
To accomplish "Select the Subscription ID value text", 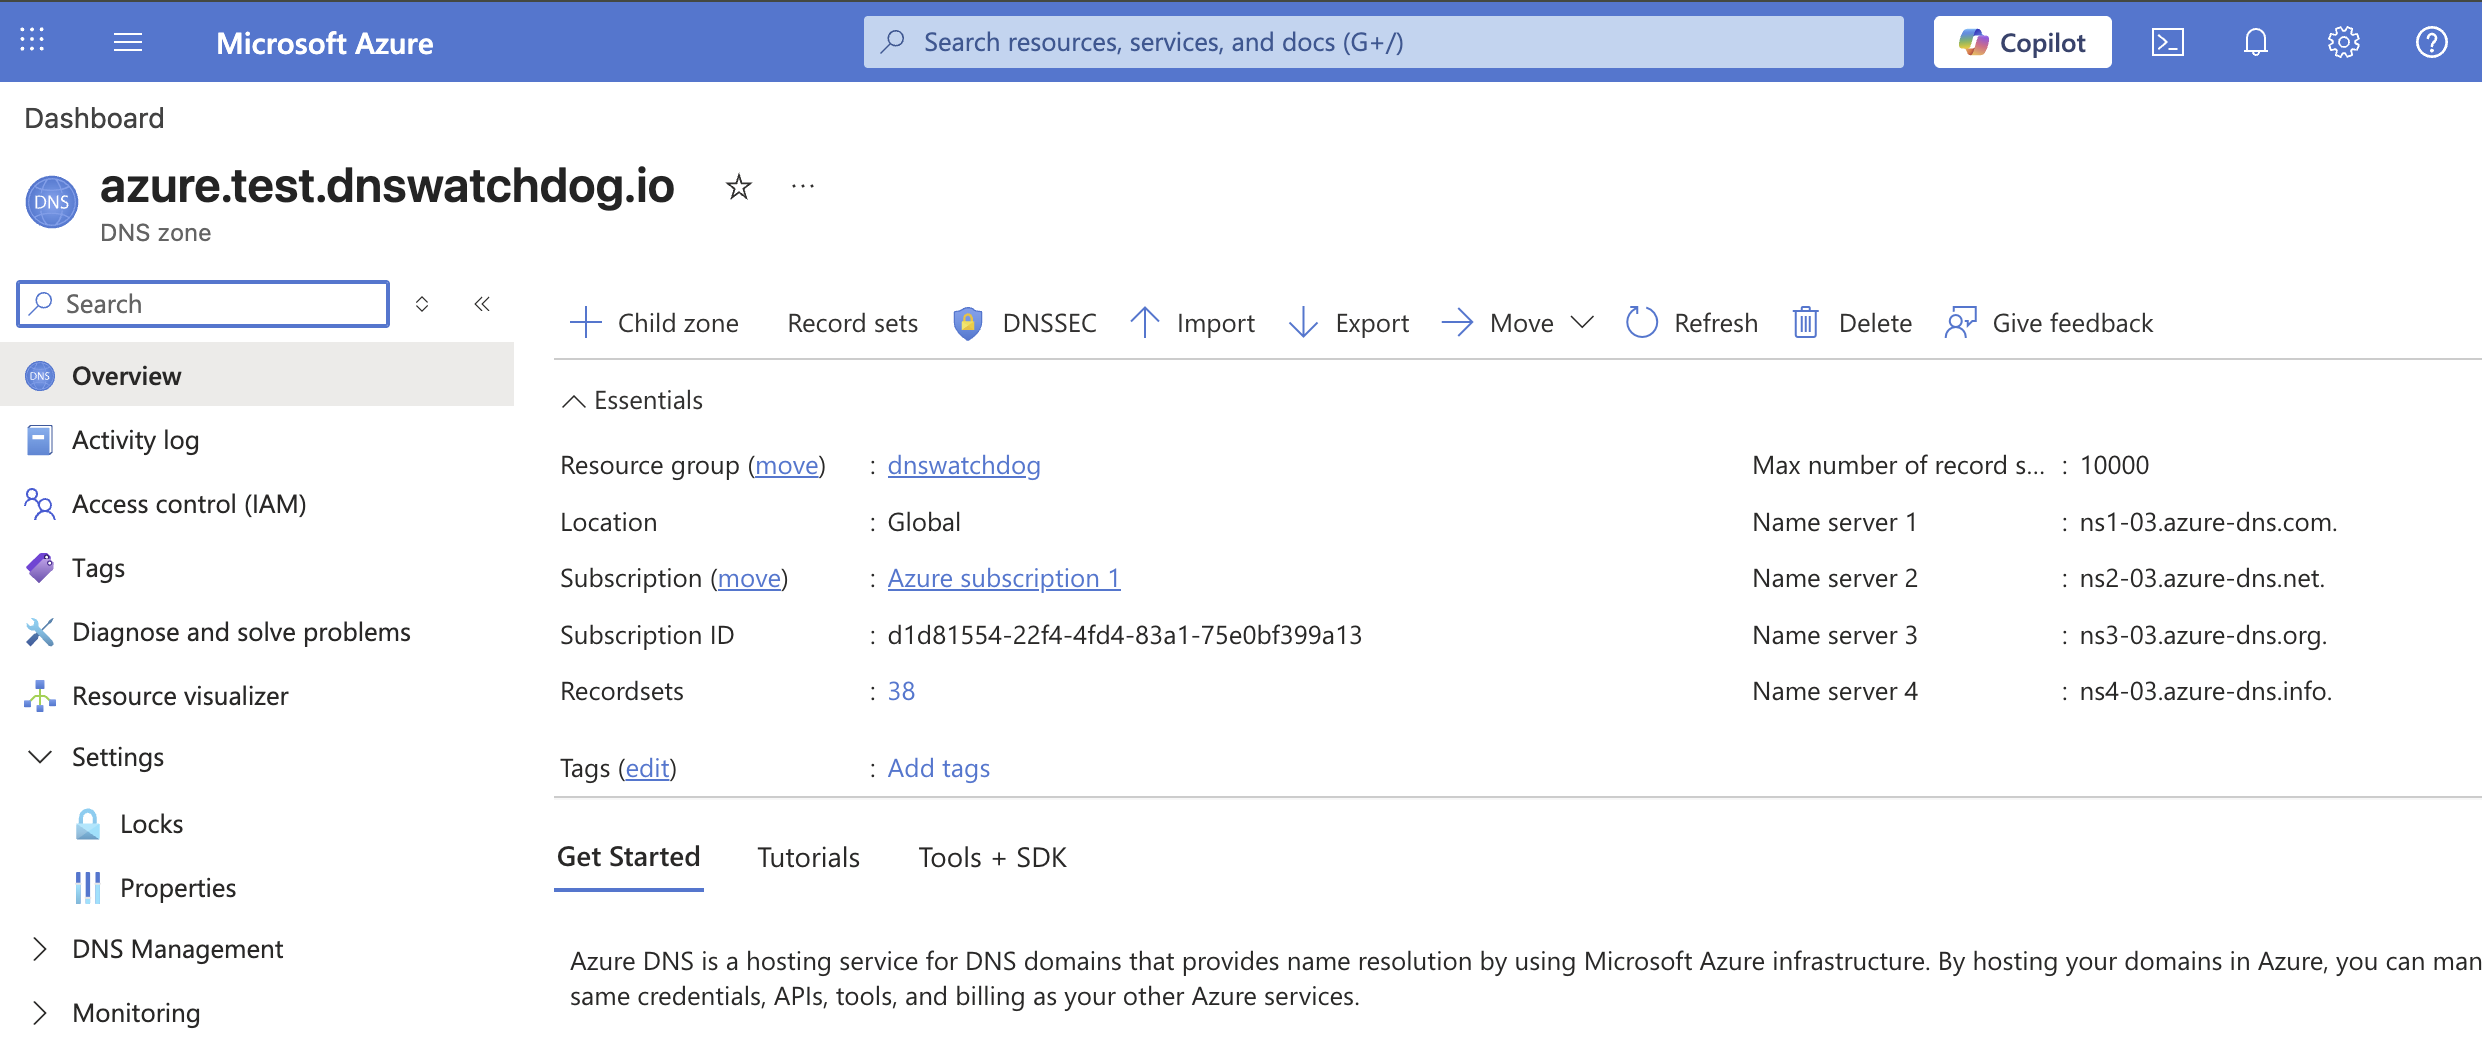I will [1124, 635].
